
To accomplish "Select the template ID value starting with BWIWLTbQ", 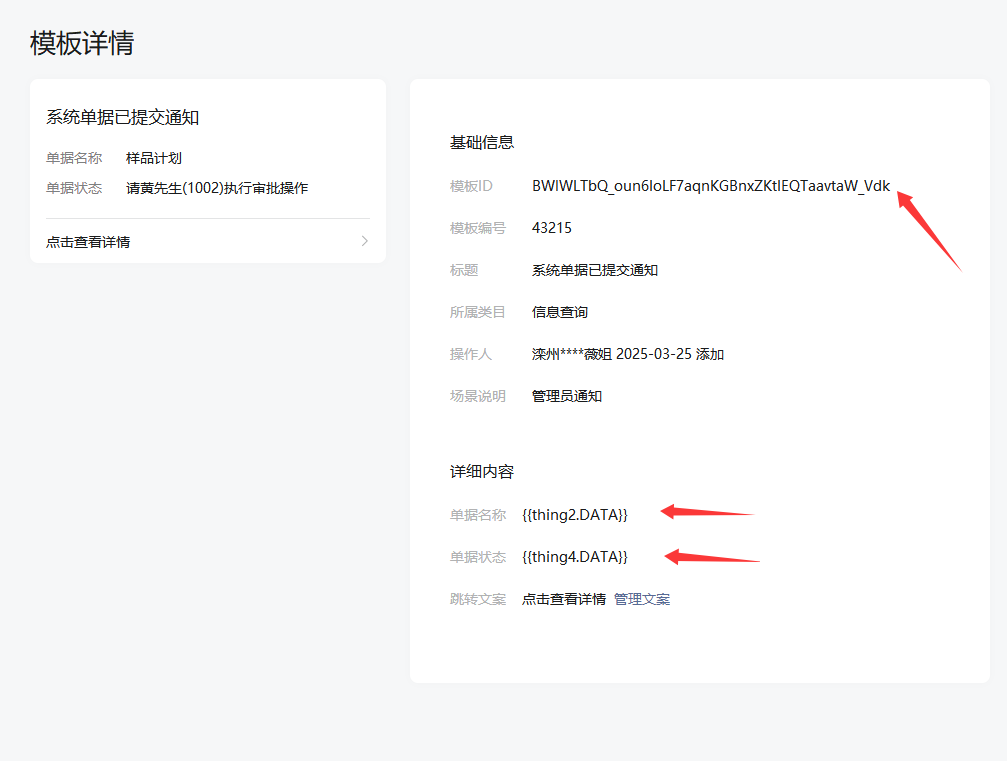I will coord(710,186).
